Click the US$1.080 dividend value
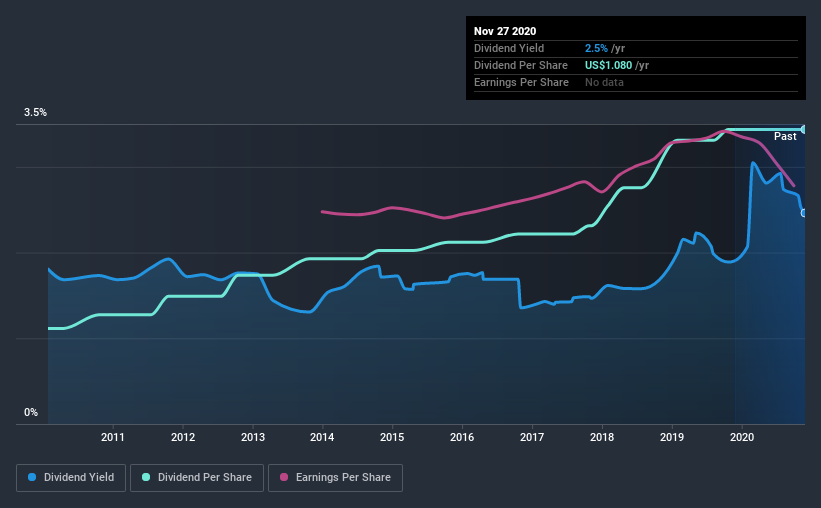Viewport: 821px width, 508px height. click(608, 65)
